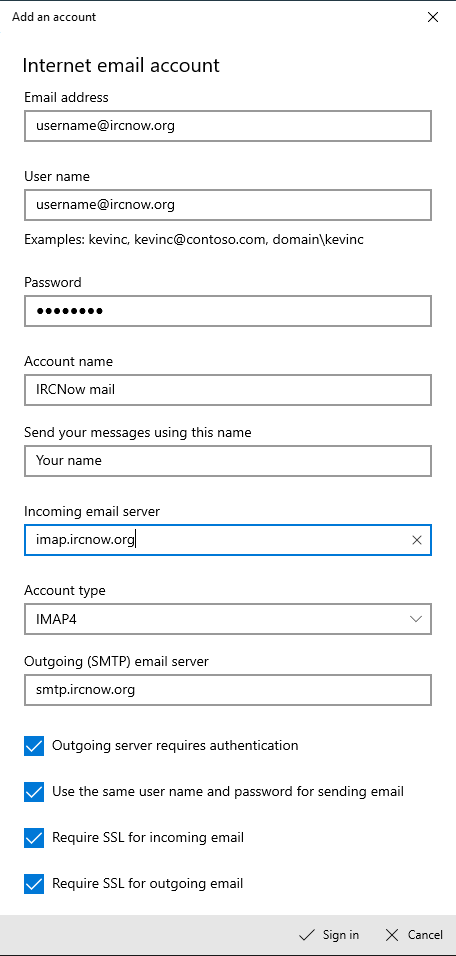Click the Sign in checkmark icon

[307, 935]
